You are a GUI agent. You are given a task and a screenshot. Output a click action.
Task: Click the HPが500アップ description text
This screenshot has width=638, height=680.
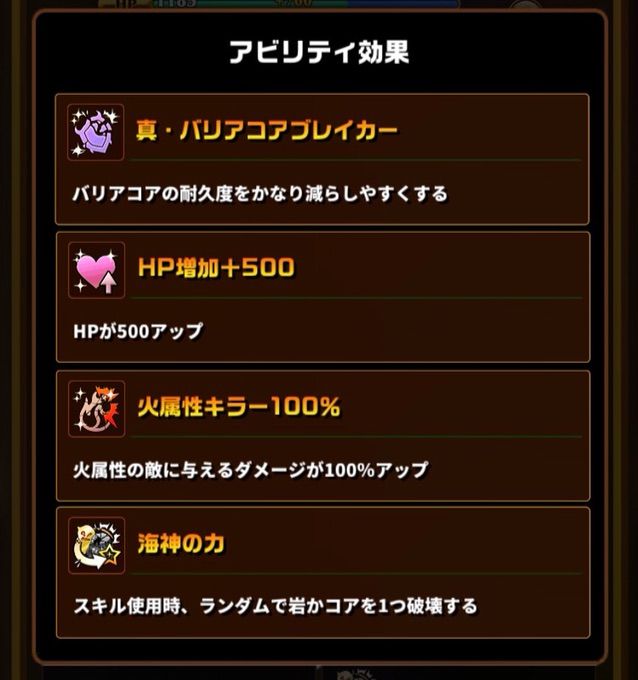(x=138, y=331)
